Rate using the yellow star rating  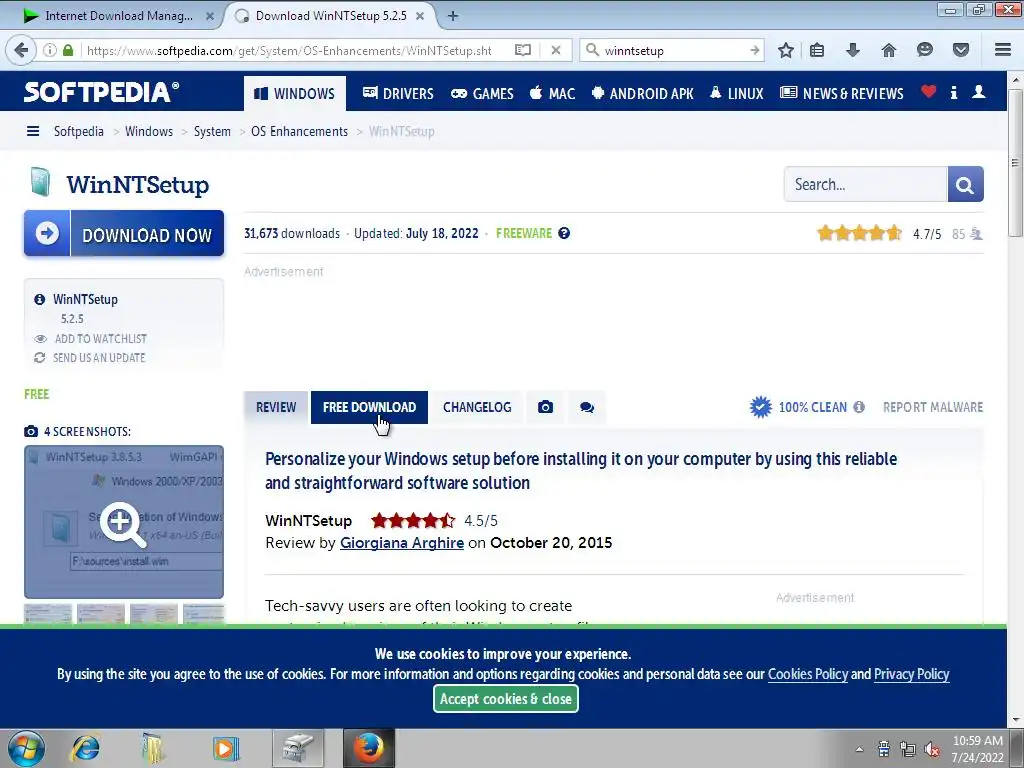[859, 233]
